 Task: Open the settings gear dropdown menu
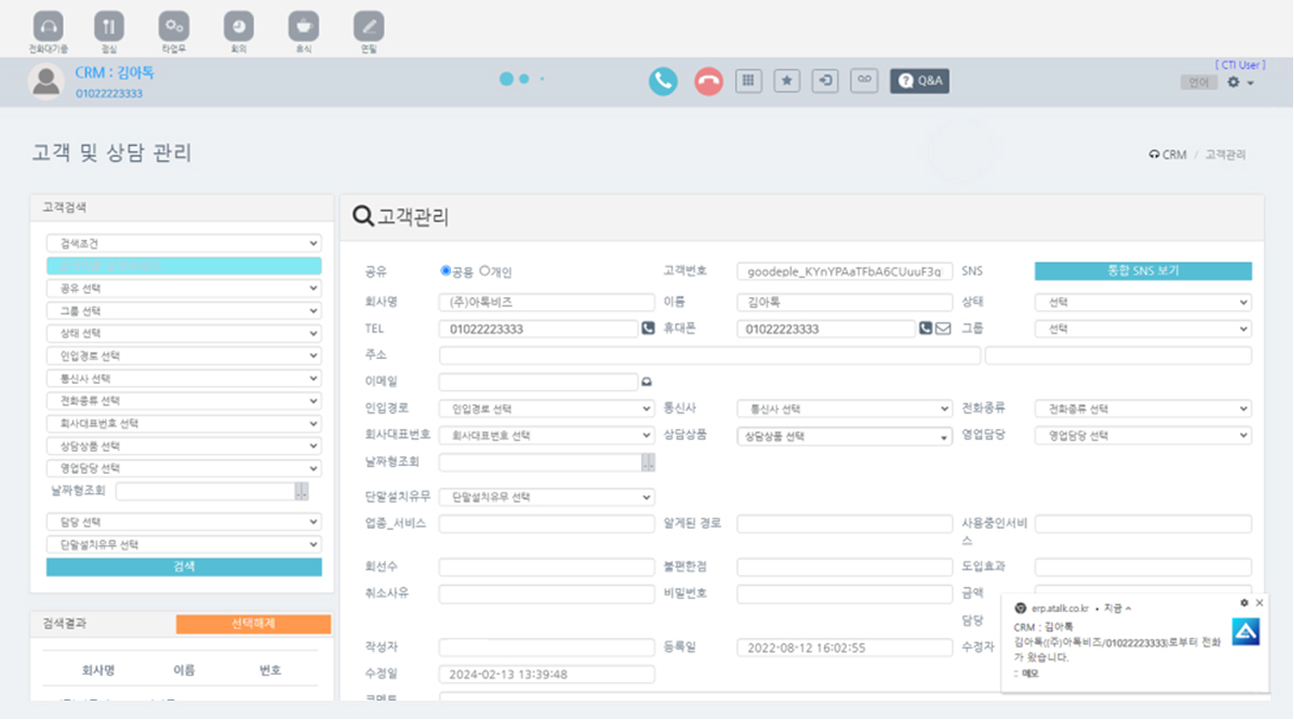pyautogui.click(x=1239, y=83)
